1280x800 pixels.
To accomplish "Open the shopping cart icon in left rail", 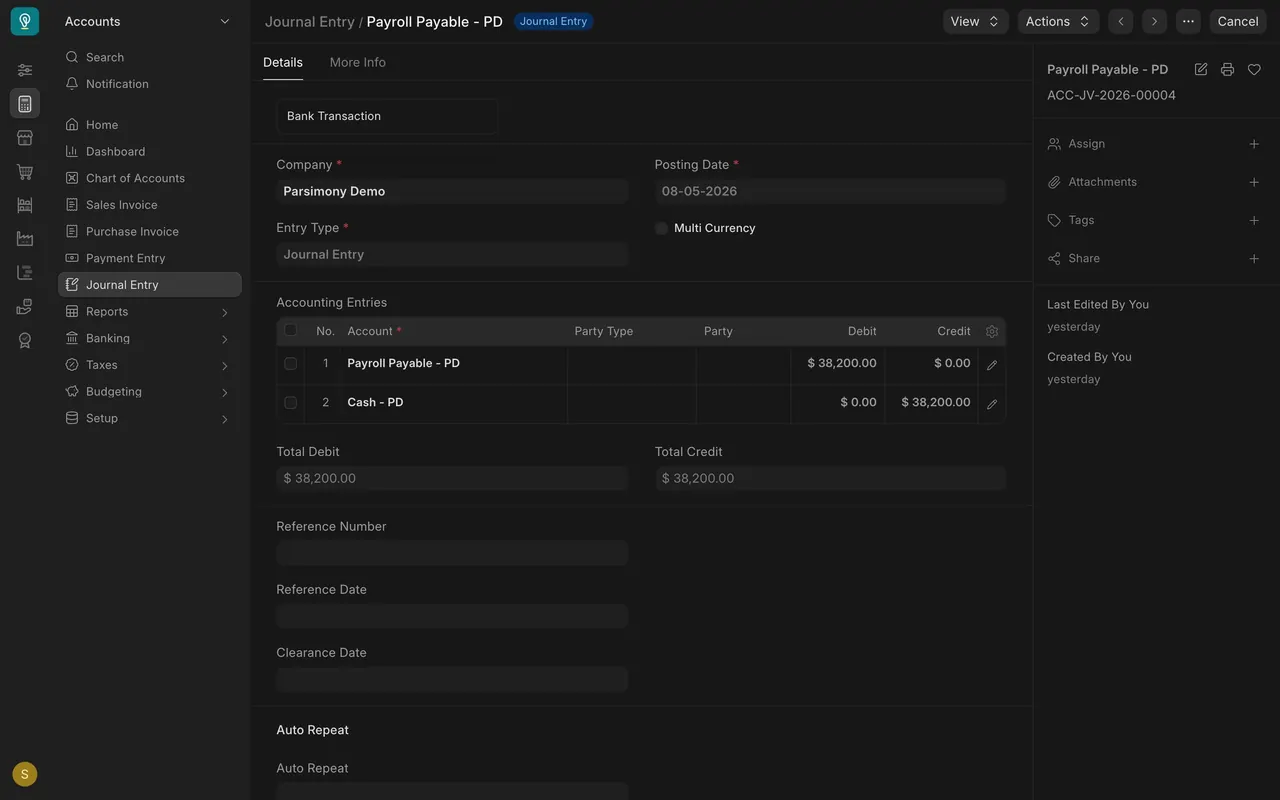I will [25, 172].
